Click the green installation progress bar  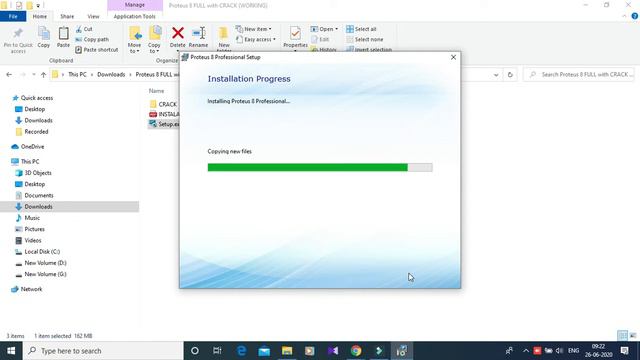click(307, 167)
